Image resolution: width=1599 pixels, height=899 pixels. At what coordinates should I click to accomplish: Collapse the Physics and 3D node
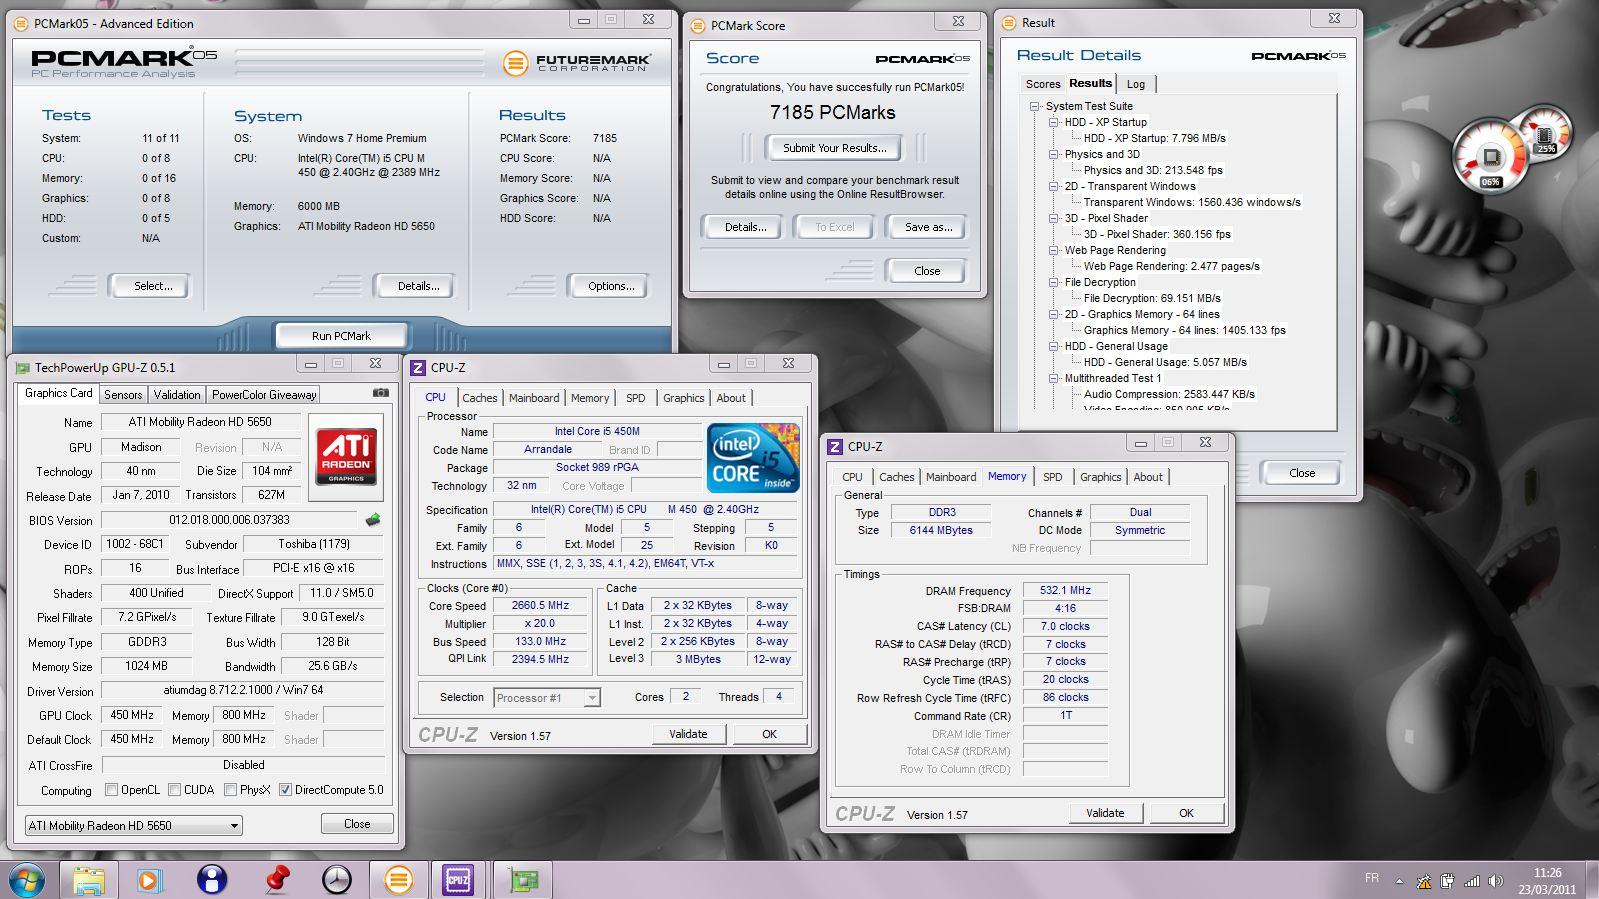point(1054,154)
